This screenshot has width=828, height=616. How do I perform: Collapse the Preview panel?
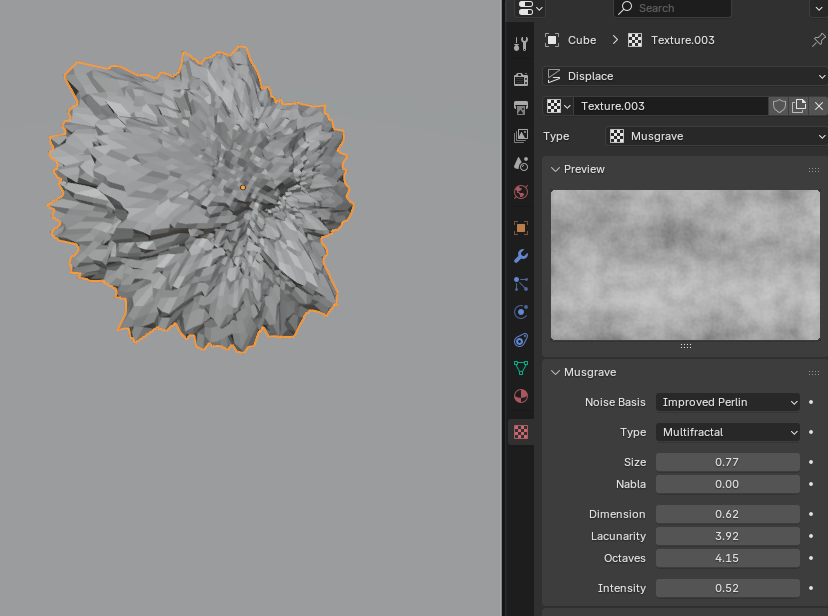pos(584,169)
